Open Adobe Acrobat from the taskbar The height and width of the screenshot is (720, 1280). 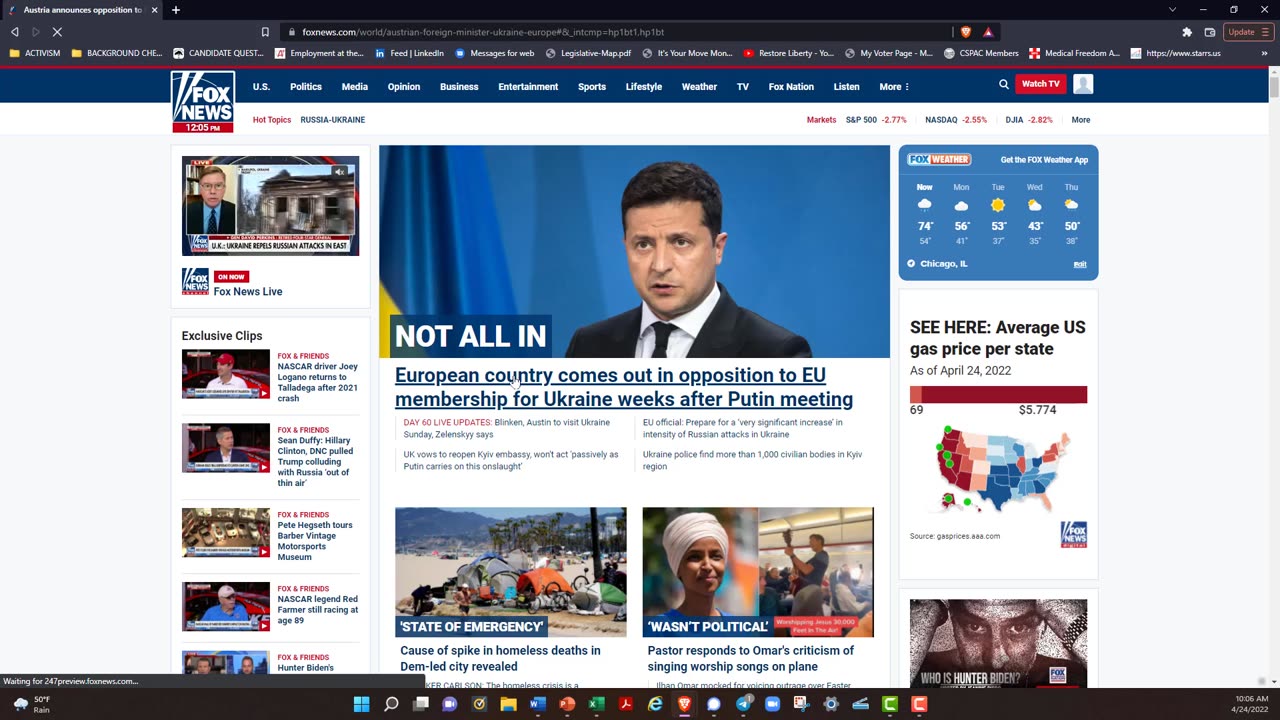tap(625, 704)
